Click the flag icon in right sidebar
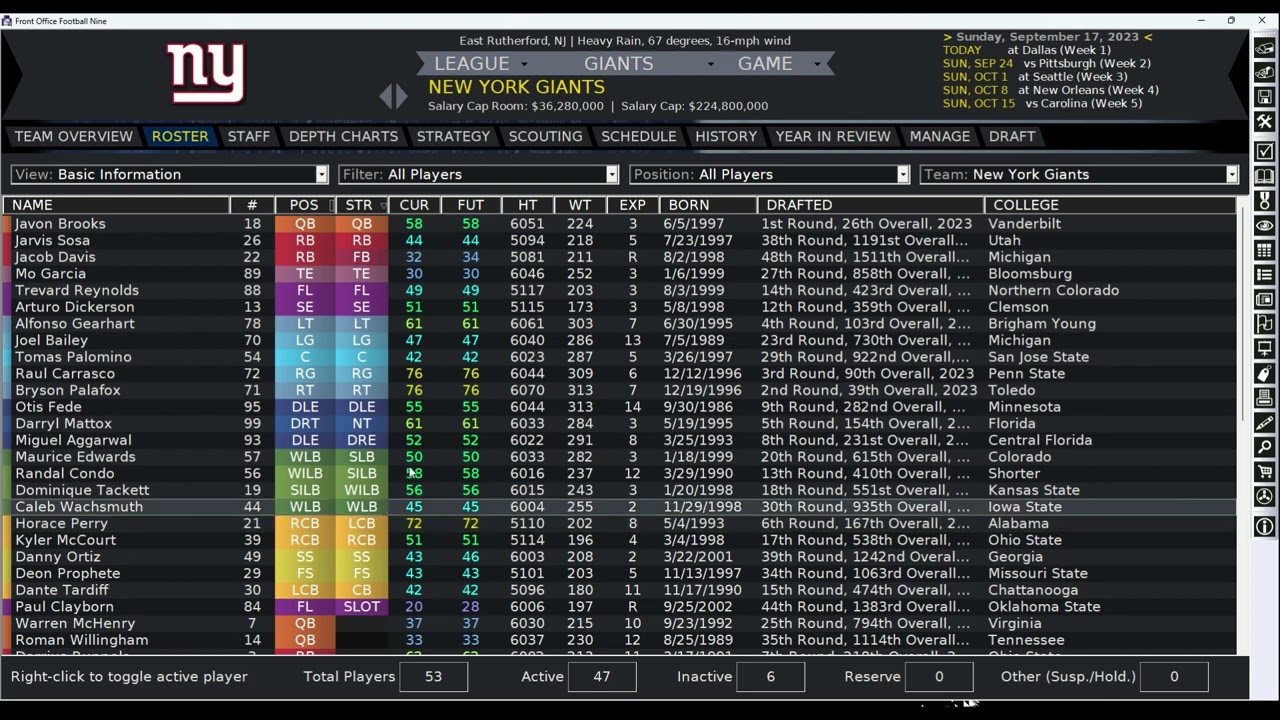This screenshot has height=720, width=1280. (1265, 324)
